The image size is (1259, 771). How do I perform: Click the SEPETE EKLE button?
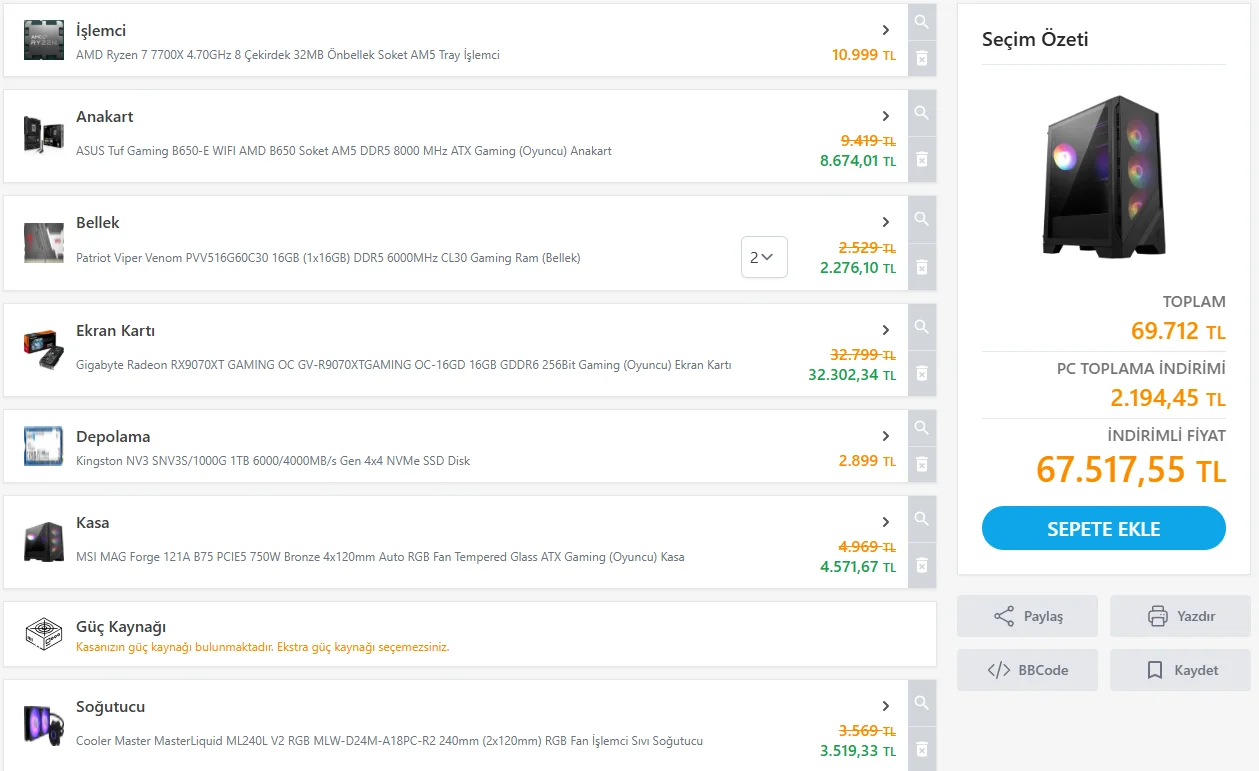point(1103,528)
